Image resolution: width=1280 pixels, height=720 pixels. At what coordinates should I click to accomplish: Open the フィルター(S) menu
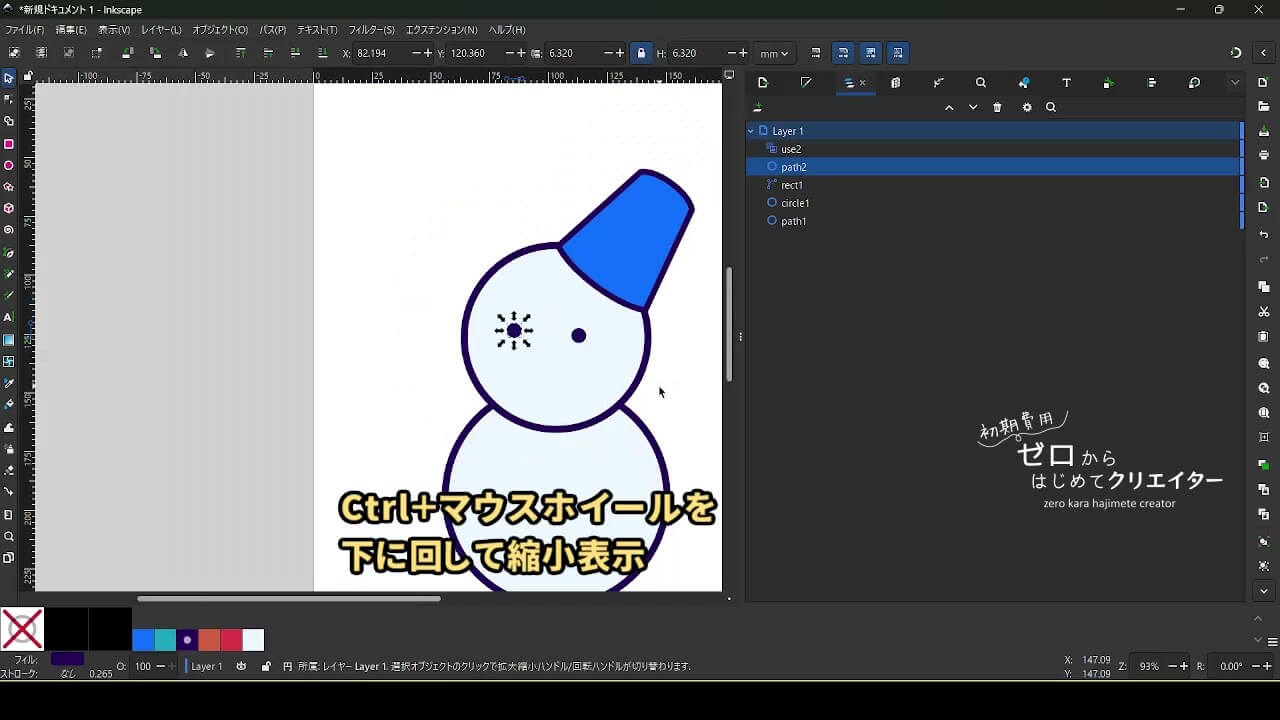[x=371, y=30]
